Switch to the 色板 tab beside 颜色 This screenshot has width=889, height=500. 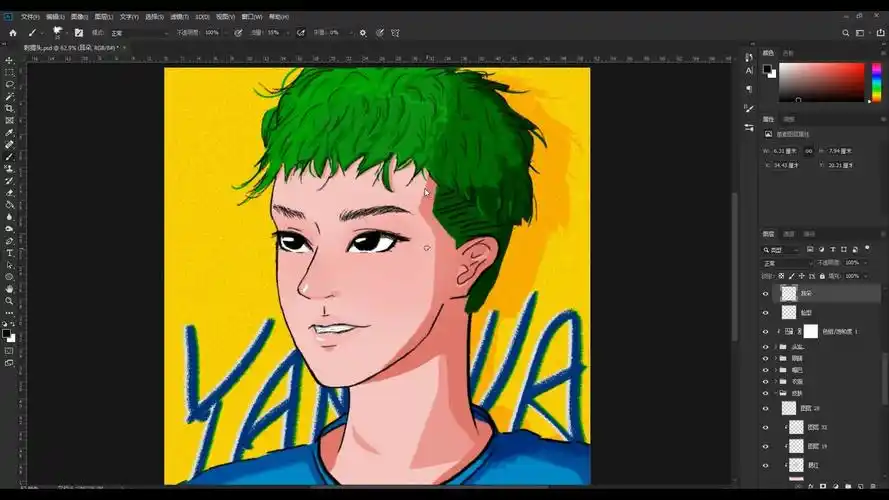pos(788,52)
